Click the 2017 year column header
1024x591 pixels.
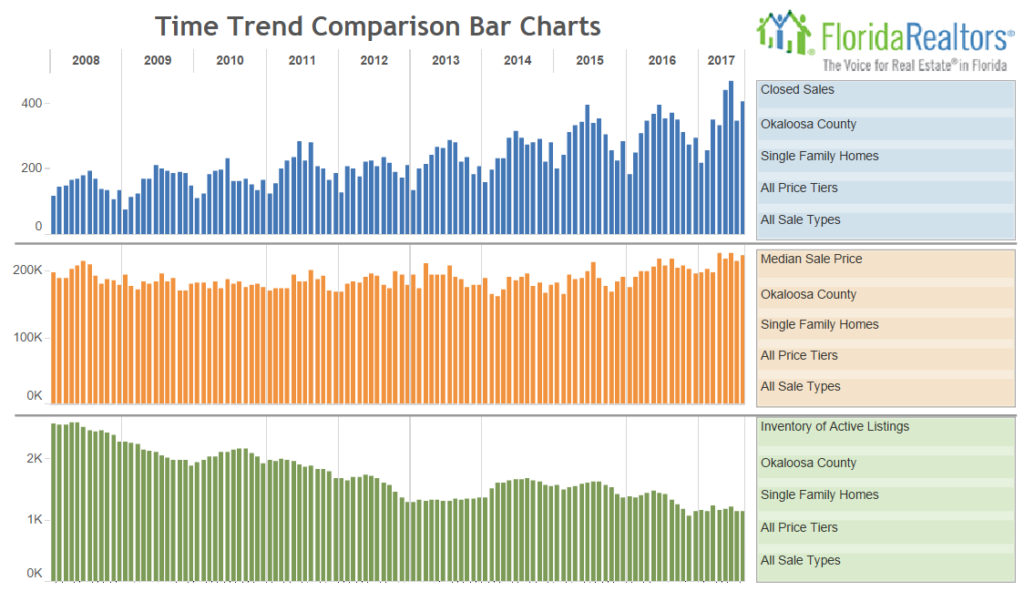click(721, 61)
